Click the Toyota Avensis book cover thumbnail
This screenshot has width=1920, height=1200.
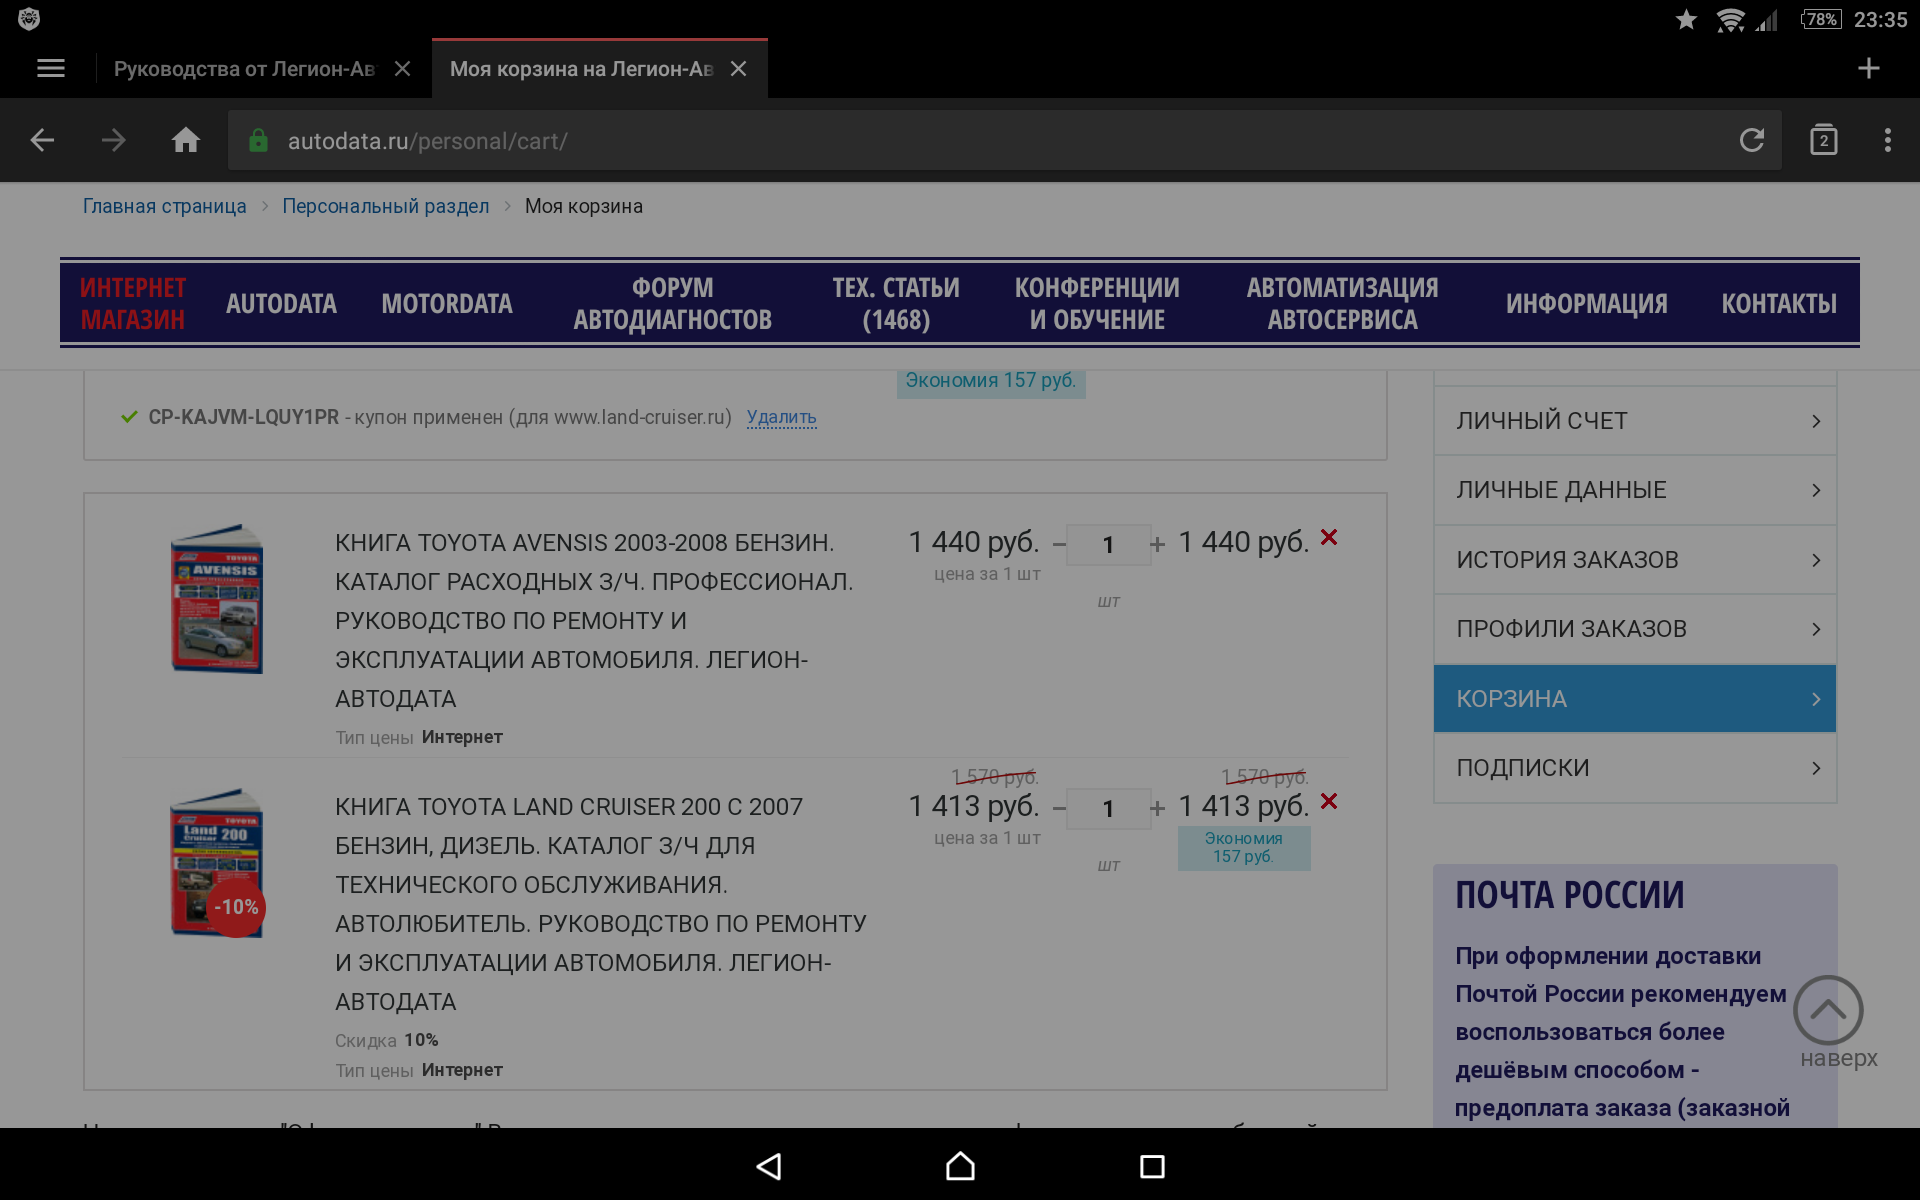tap(217, 599)
